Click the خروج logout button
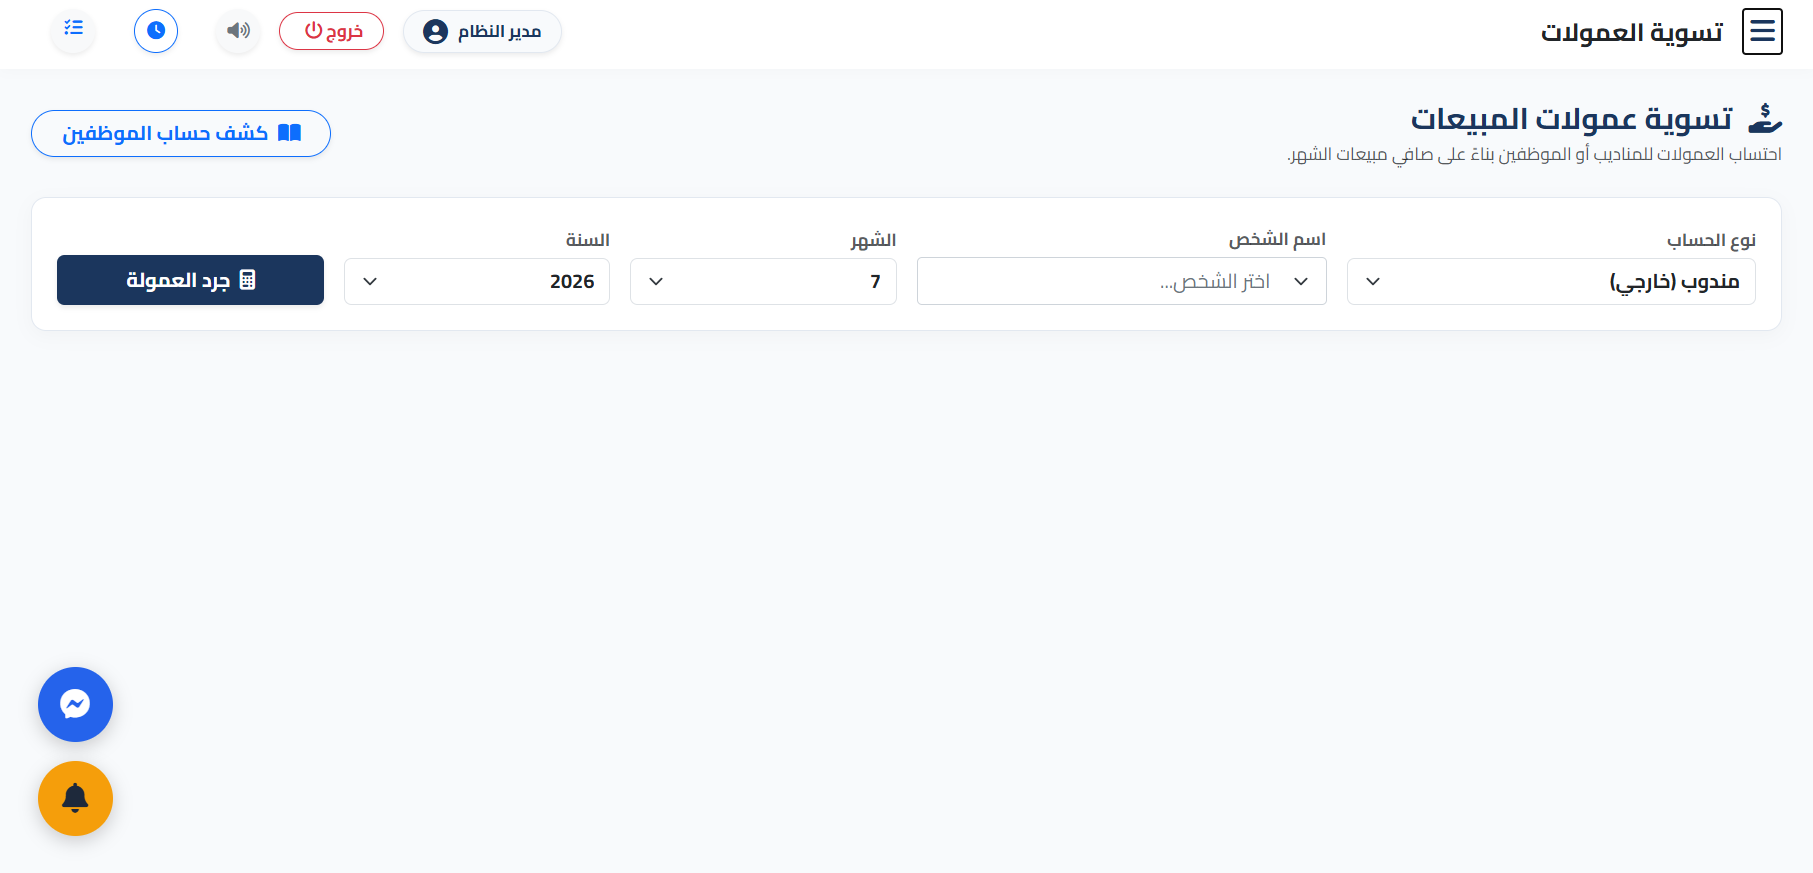This screenshot has height=873, width=1813. pos(331,31)
